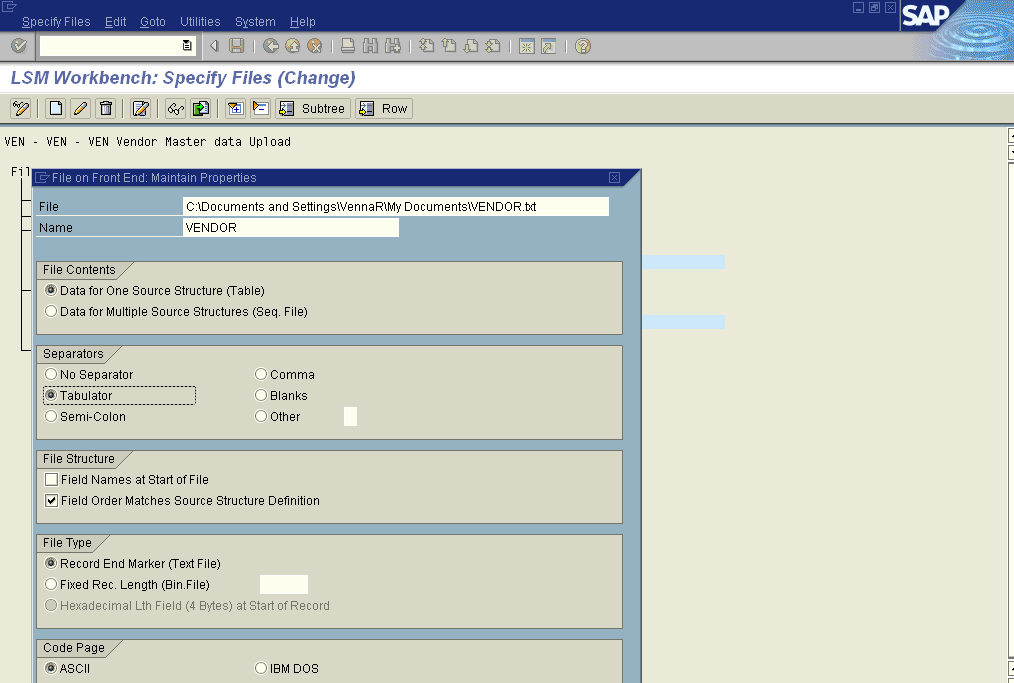Click the Row button
The image size is (1014, 683).
(x=384, y=108)
